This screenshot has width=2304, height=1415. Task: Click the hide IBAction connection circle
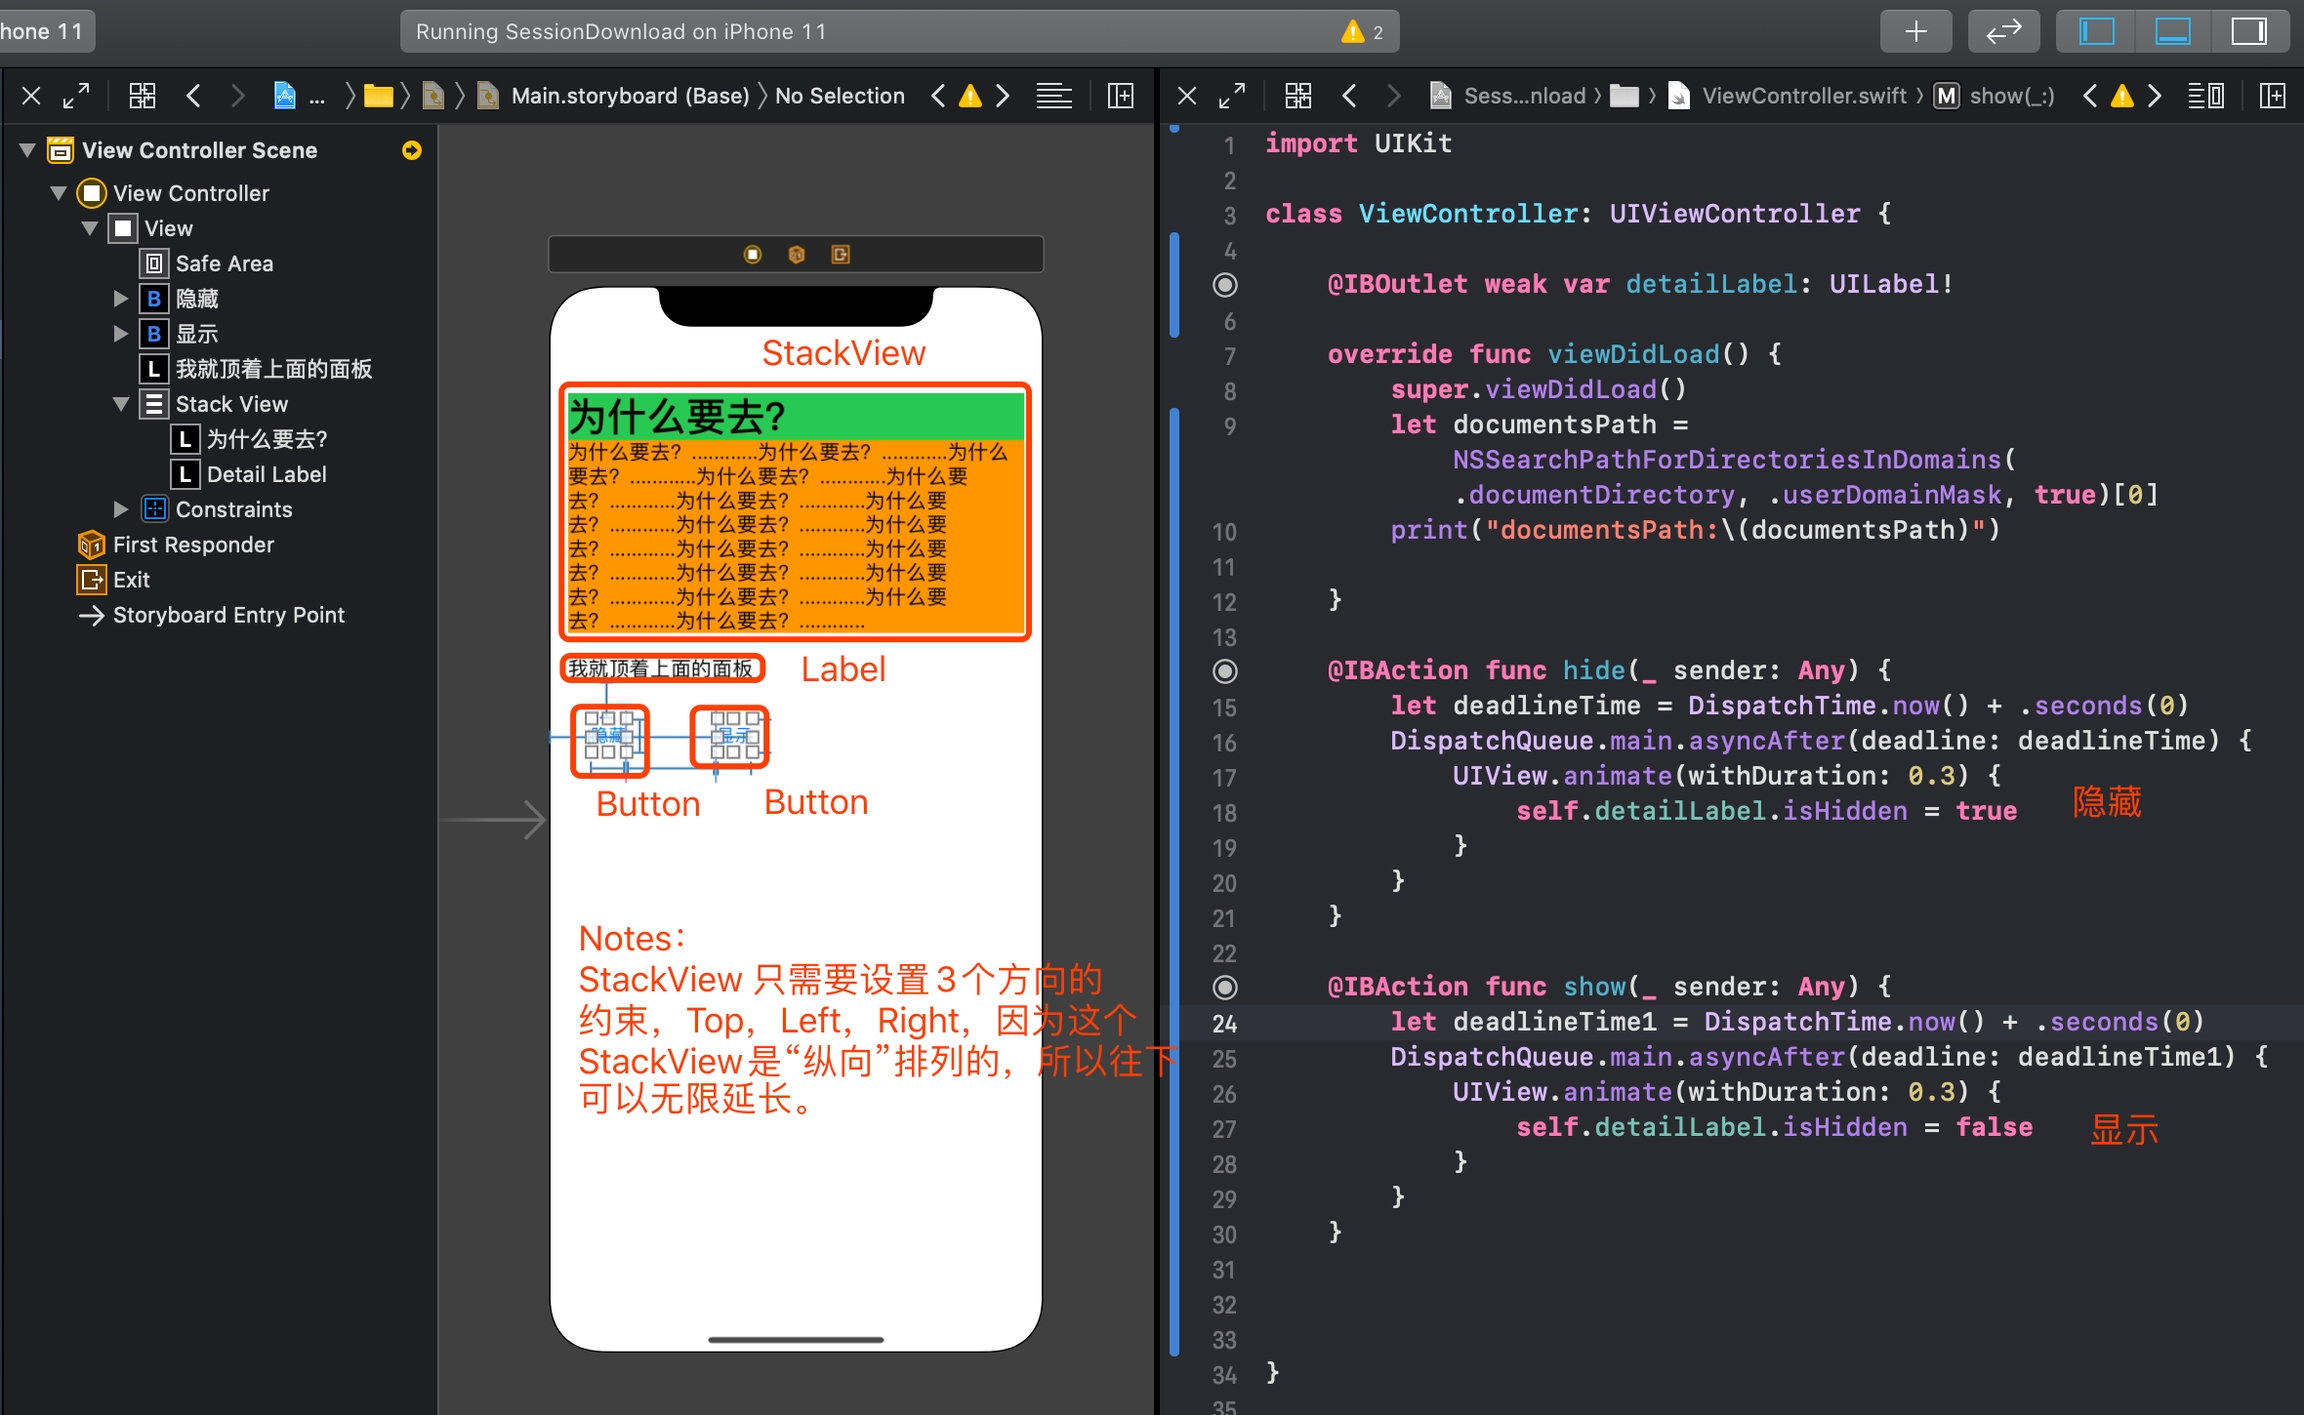click(1225, 671)
